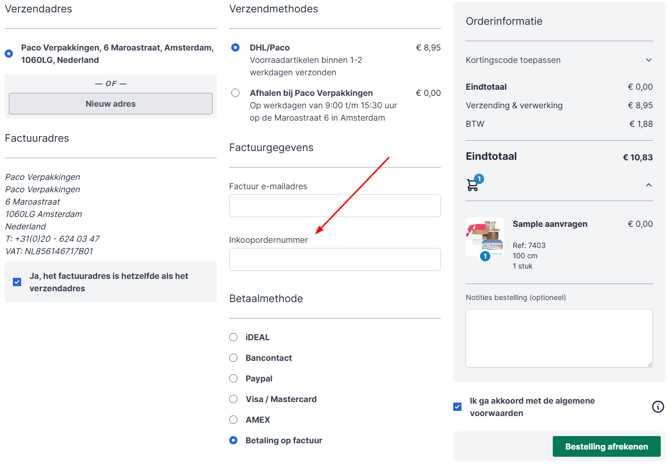
Task: Uncheck billing address same as shipping
Action: pos(17,282)
